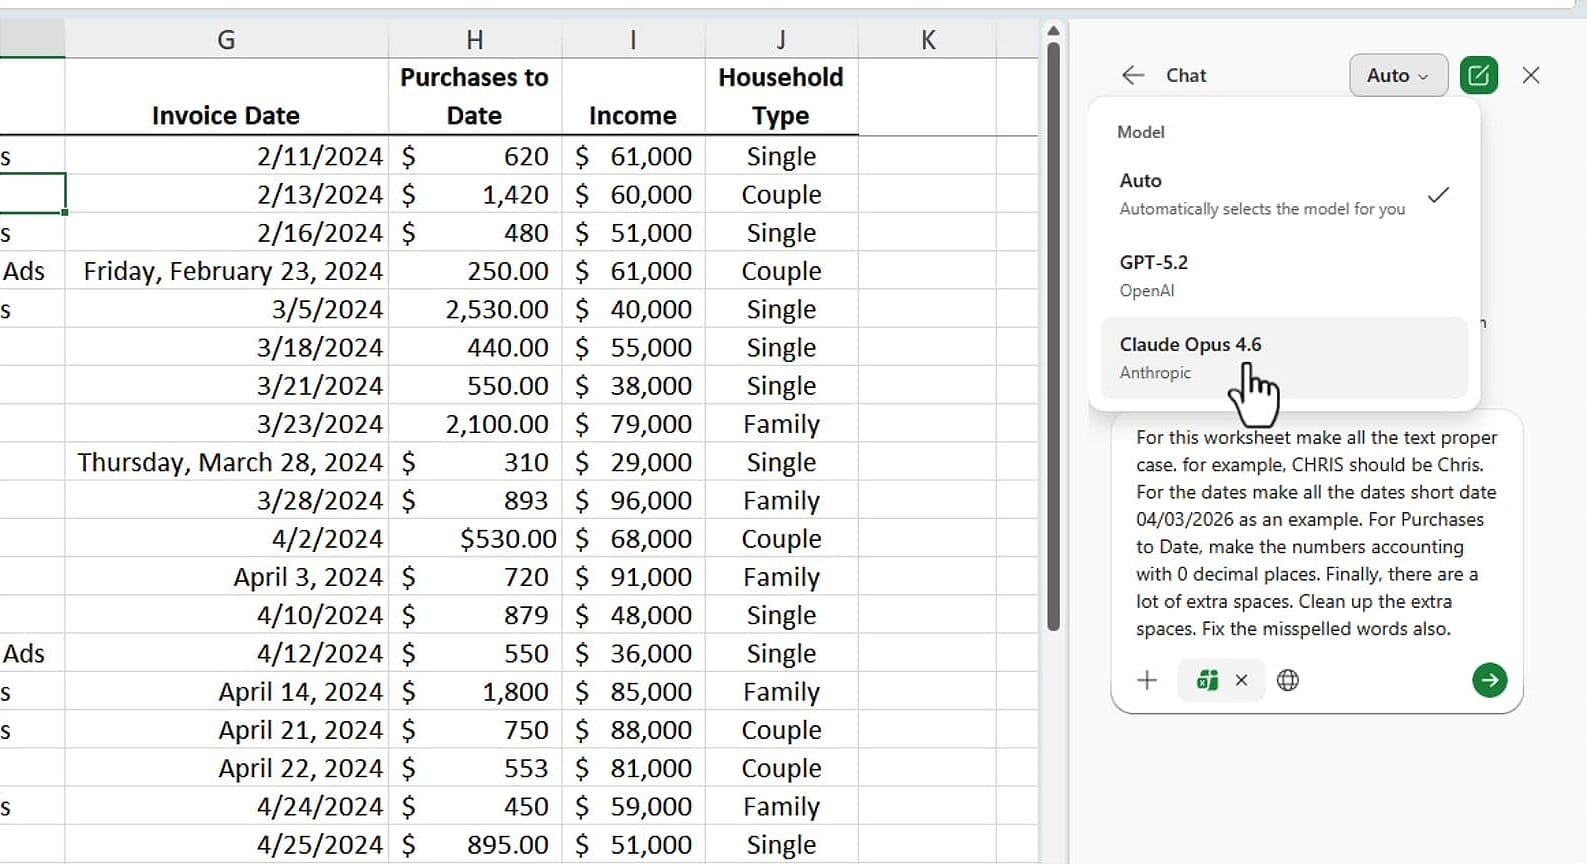Select the purchases cell showing 2,100.00
The height and width of the screenshot is (864, 1587).
tap(475, 424)
